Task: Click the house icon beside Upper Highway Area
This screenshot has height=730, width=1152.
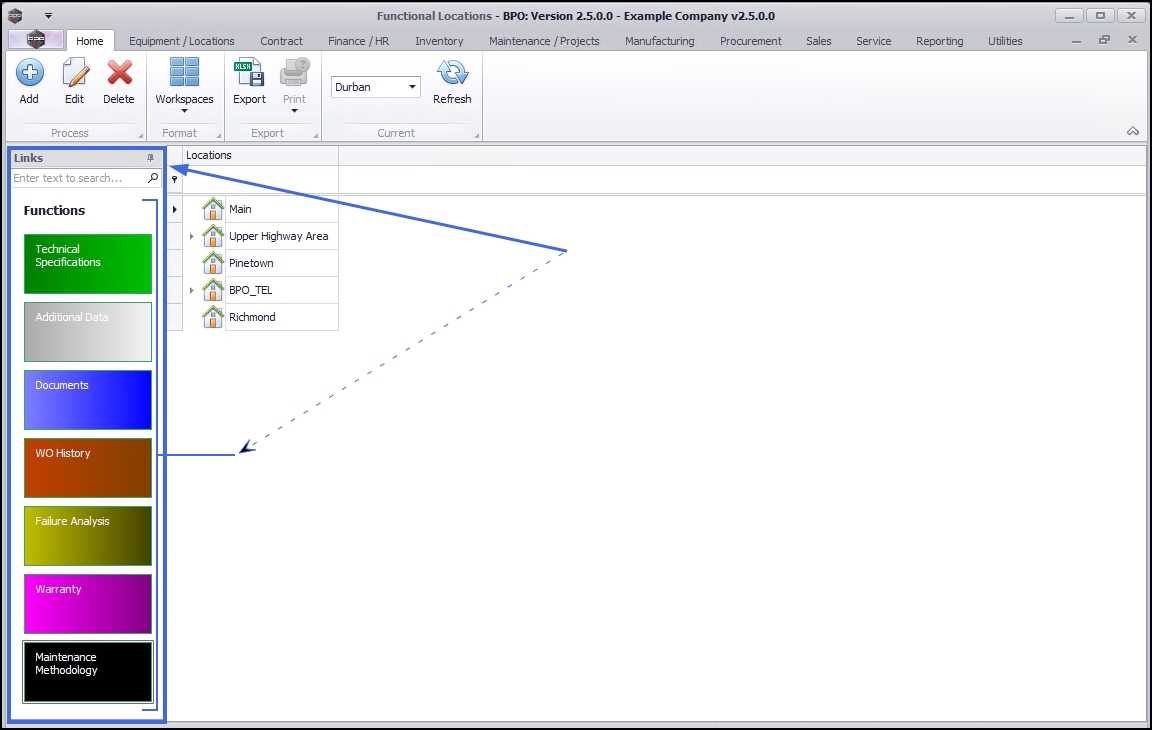Action: 213,236
